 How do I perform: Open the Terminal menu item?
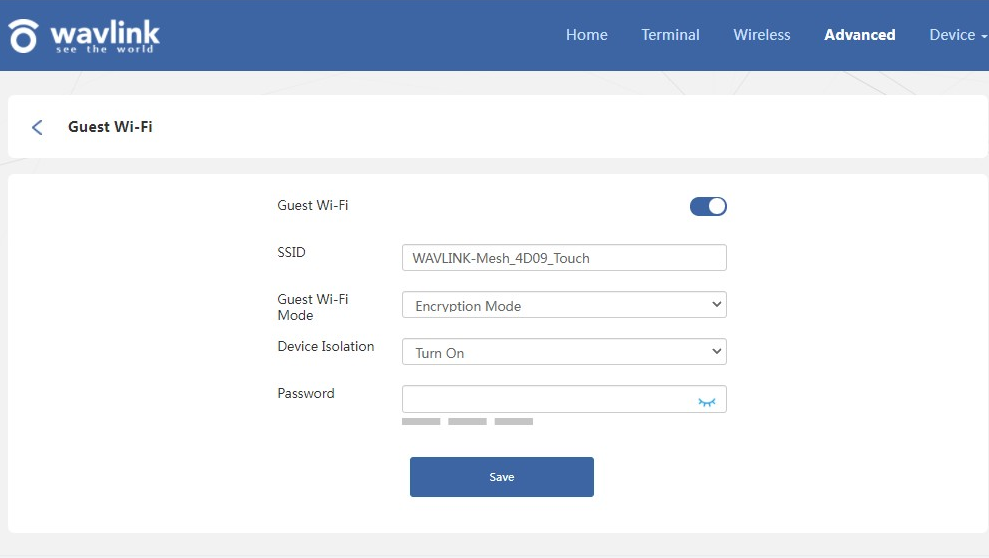click(x=670, y=35)
